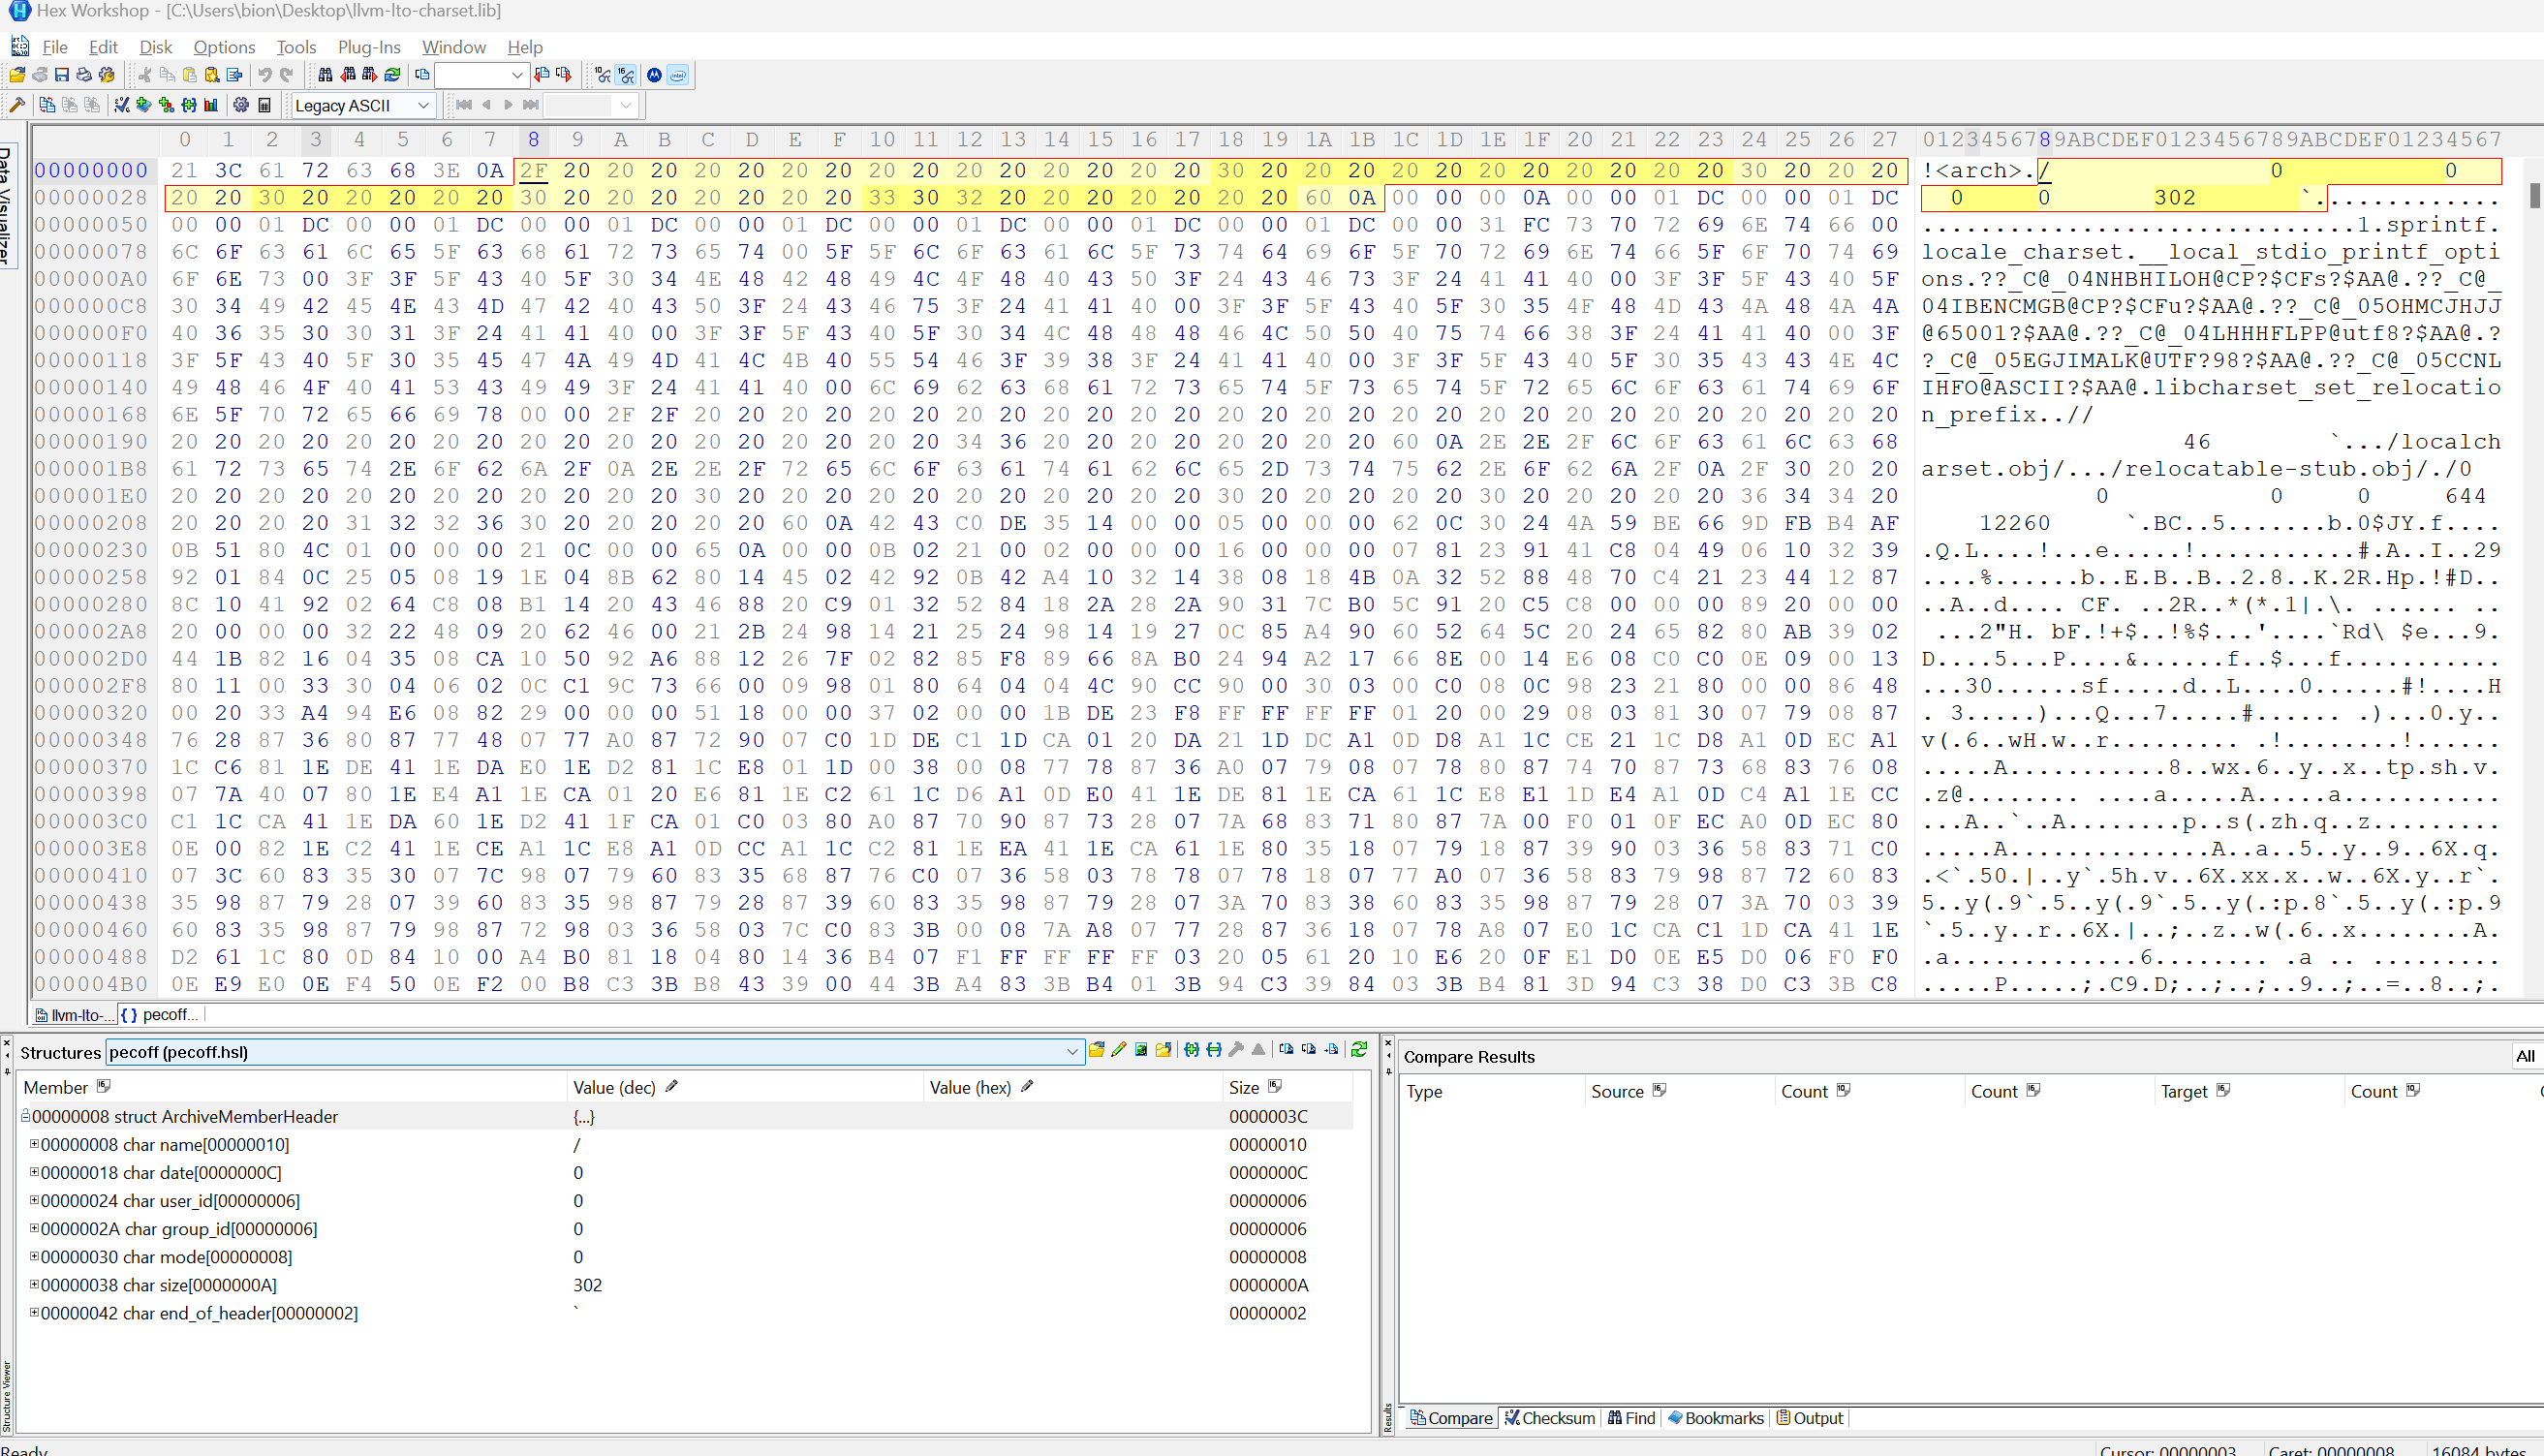Screen dimensions: 2544x1456
Task: Click the green refresh structures icon
Action: point(1359,1050)
